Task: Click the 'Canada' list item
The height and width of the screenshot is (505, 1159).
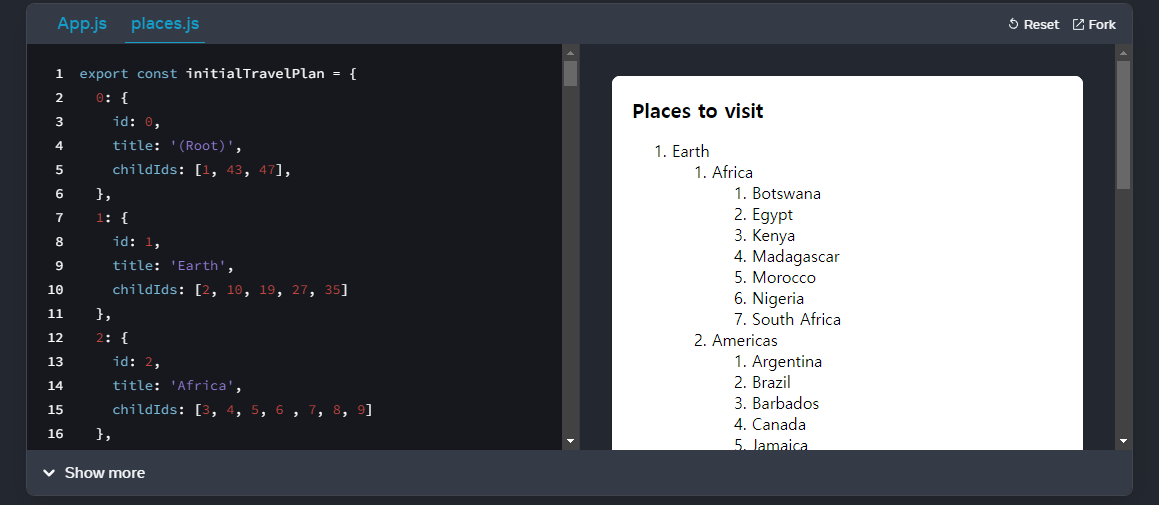Action: pyautogui.click(x=779, y=424)
